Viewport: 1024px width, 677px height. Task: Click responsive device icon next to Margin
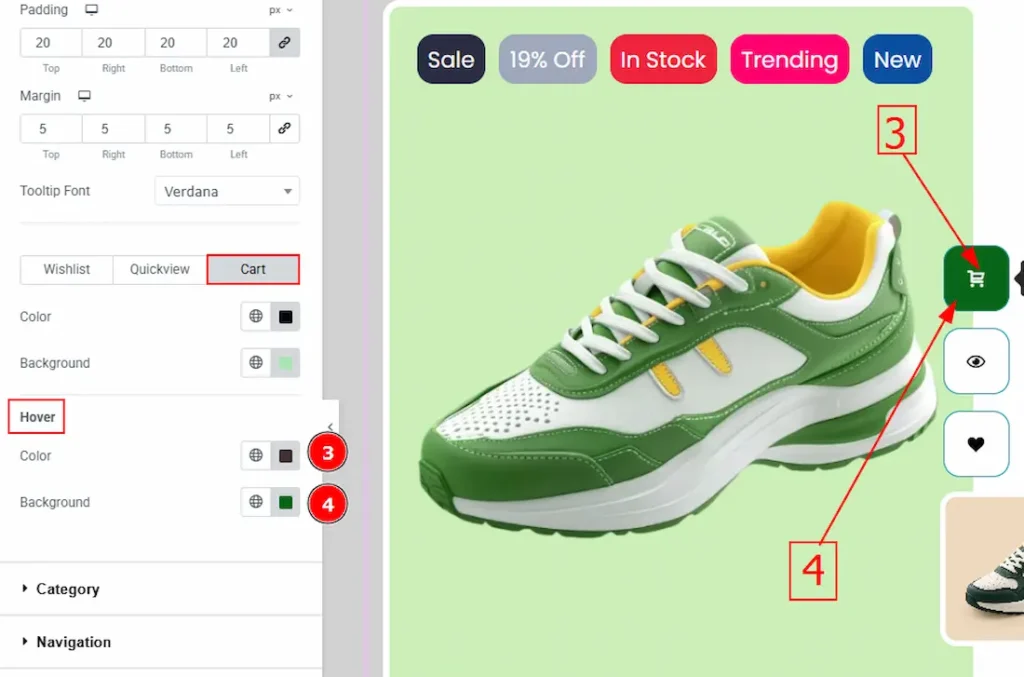click(85, 96)
